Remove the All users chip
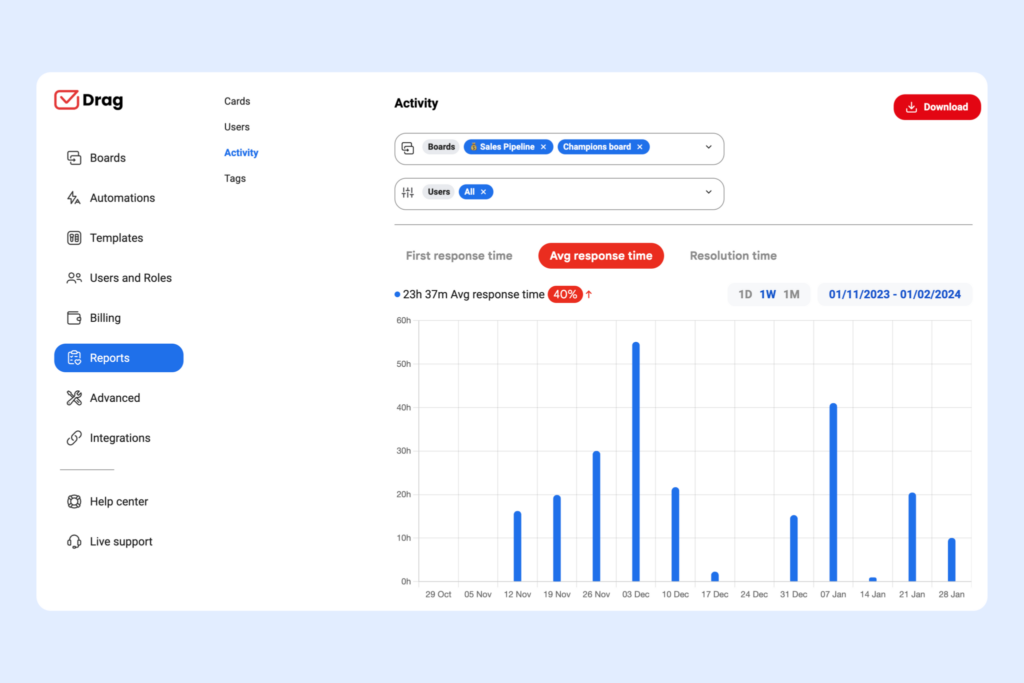 click(x=483, y=192)
